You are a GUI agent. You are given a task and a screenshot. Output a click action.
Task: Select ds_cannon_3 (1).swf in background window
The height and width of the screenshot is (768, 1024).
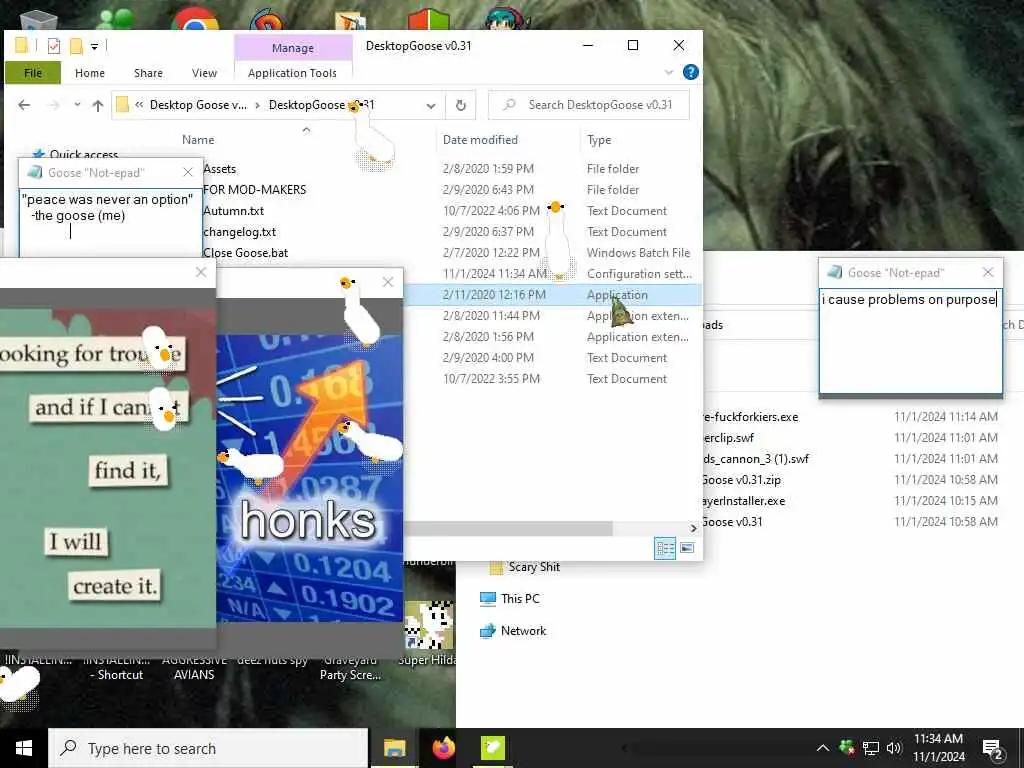[x=756, y=458]
